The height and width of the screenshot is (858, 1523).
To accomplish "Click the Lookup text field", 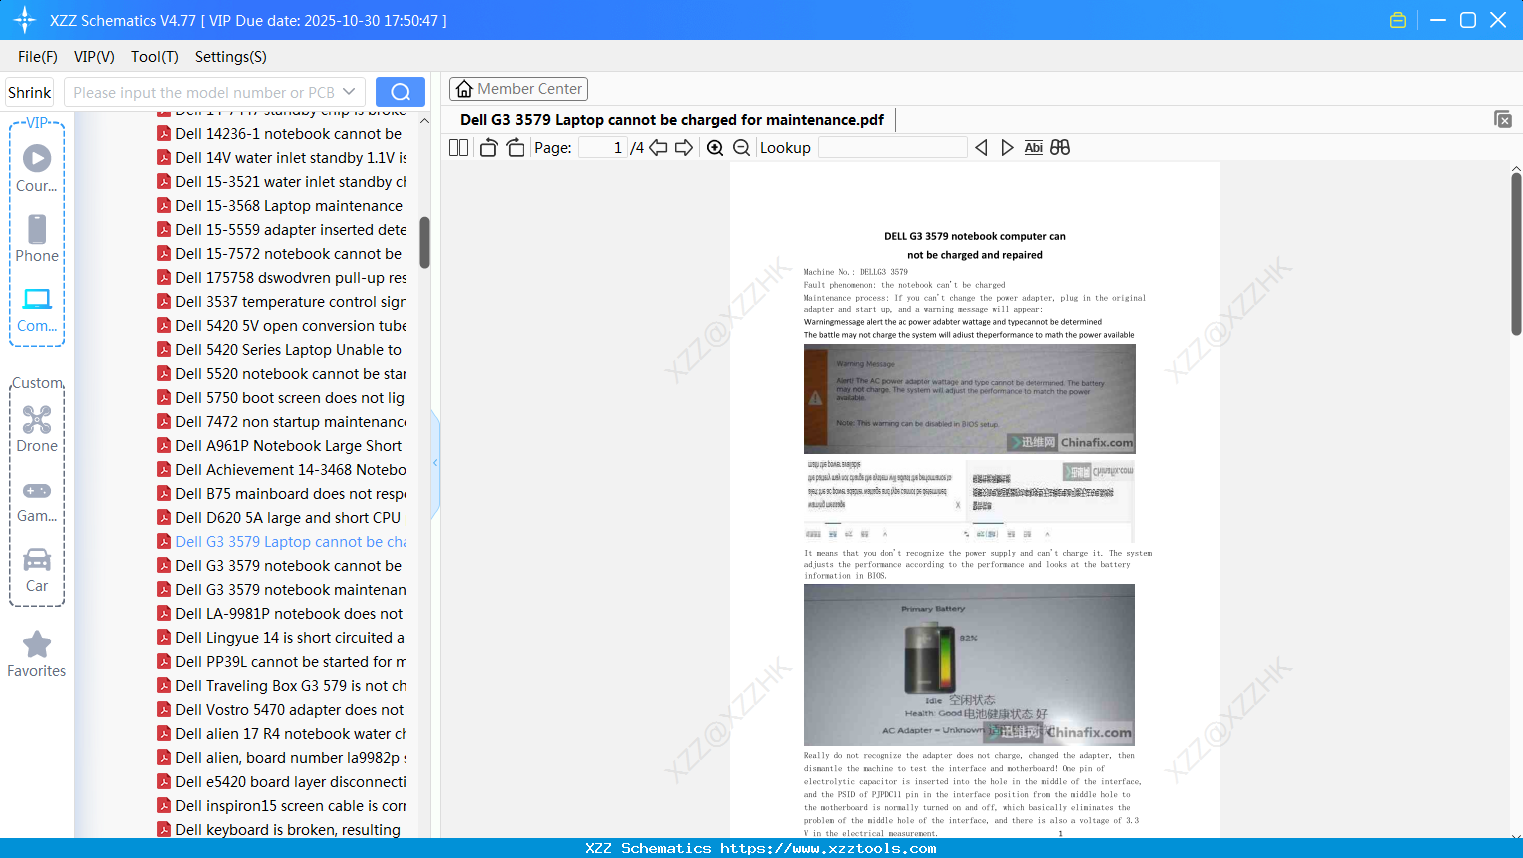I will tap(893, 148).
